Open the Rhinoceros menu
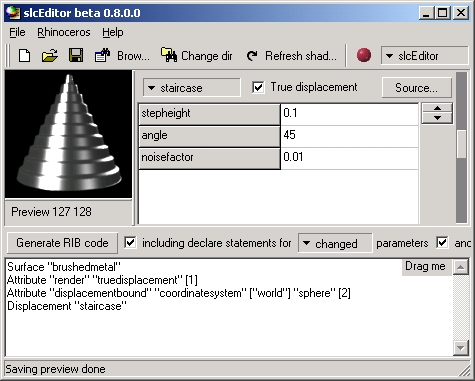The image size is (475, 381). pyautogui.click(x=64, y=32)
